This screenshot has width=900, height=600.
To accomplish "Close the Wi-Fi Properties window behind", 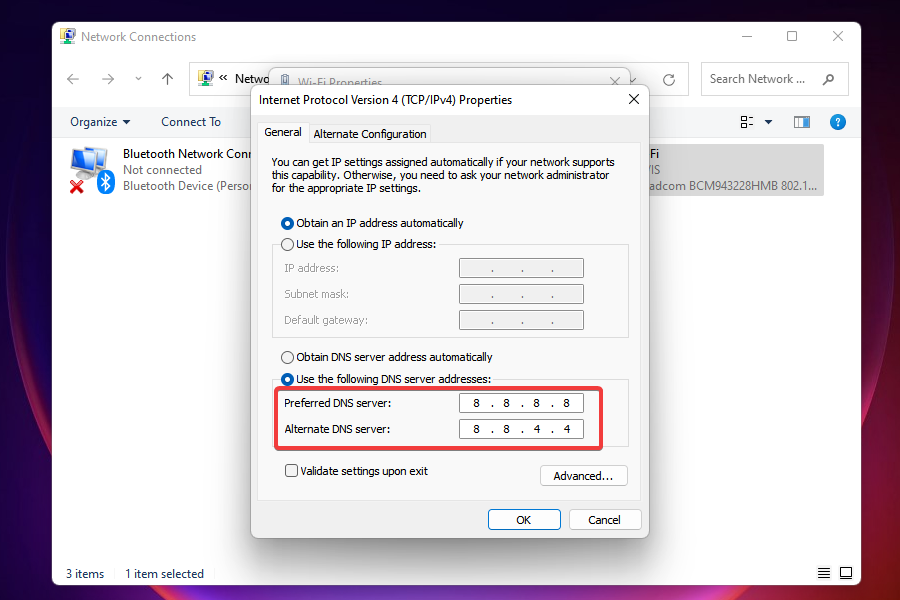I will pyautogui.click(x=615, y=81).
